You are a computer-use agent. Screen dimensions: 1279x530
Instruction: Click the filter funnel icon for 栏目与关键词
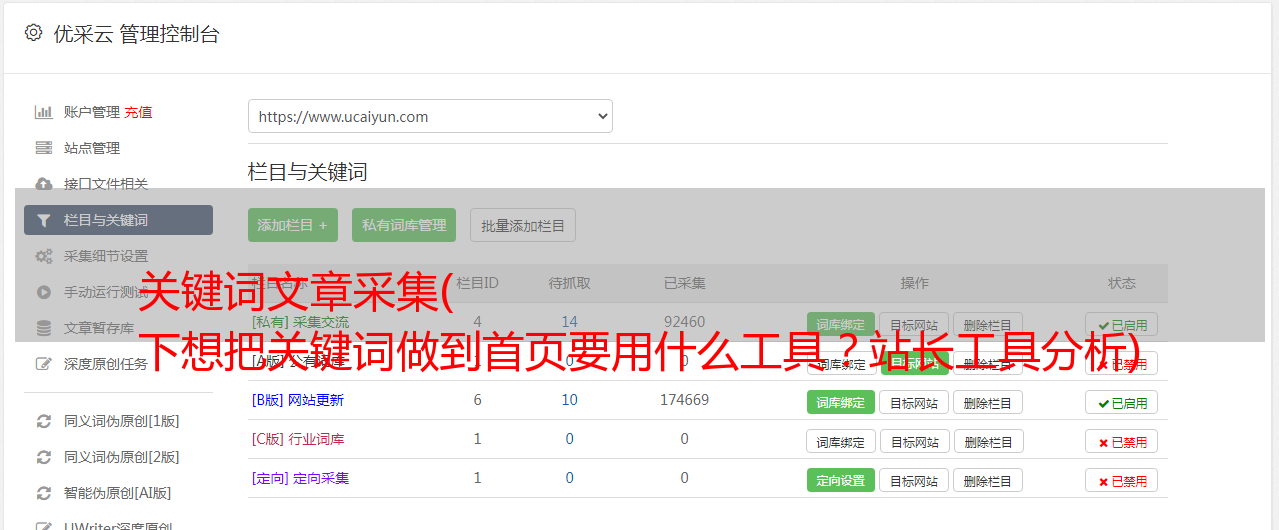coord(43,220)
